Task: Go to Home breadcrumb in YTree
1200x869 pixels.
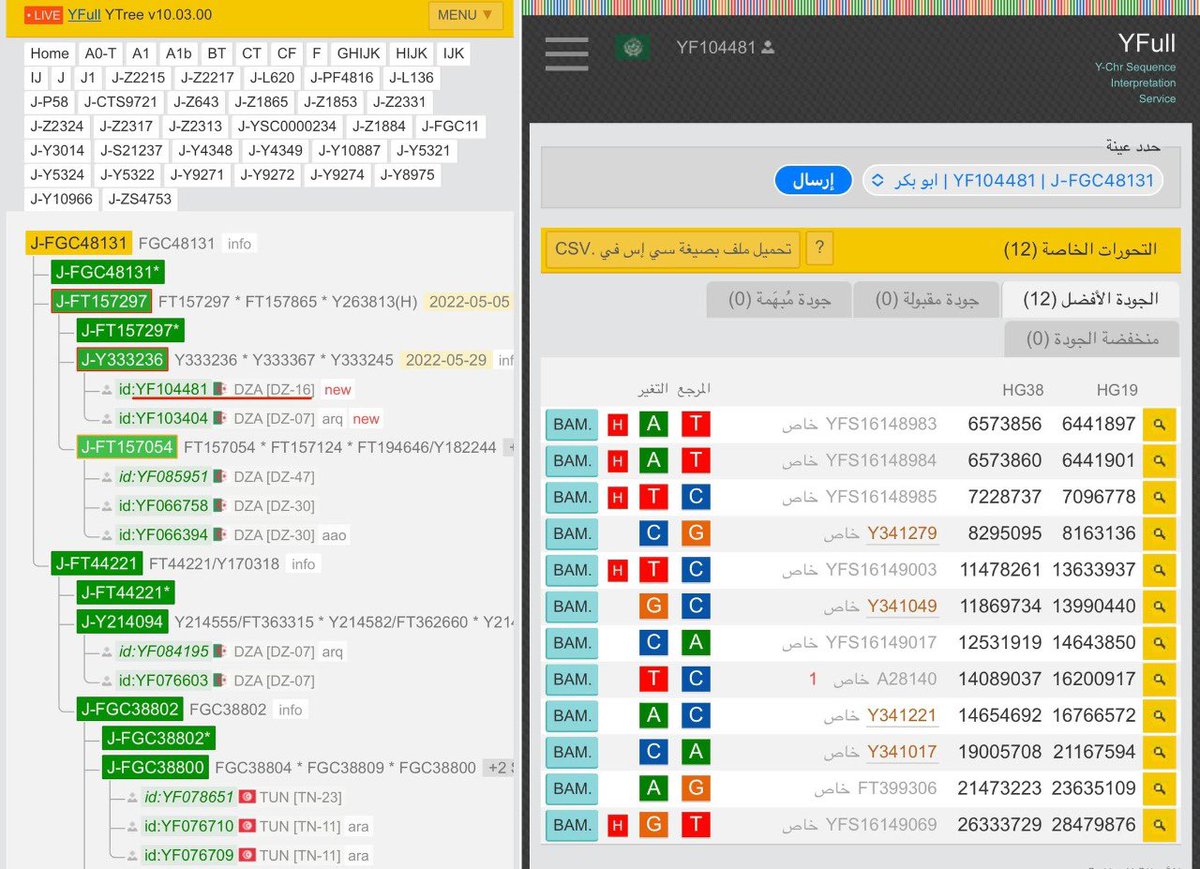Action: tap(50, 54)
